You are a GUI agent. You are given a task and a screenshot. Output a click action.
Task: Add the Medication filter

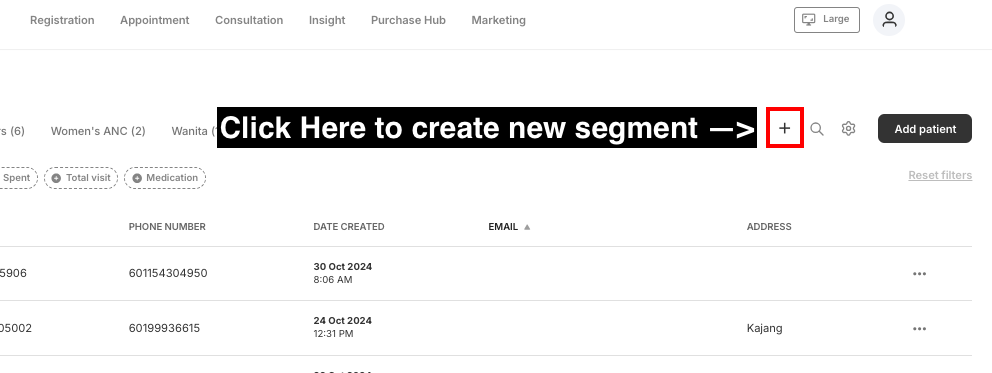(x=165, y=178)
